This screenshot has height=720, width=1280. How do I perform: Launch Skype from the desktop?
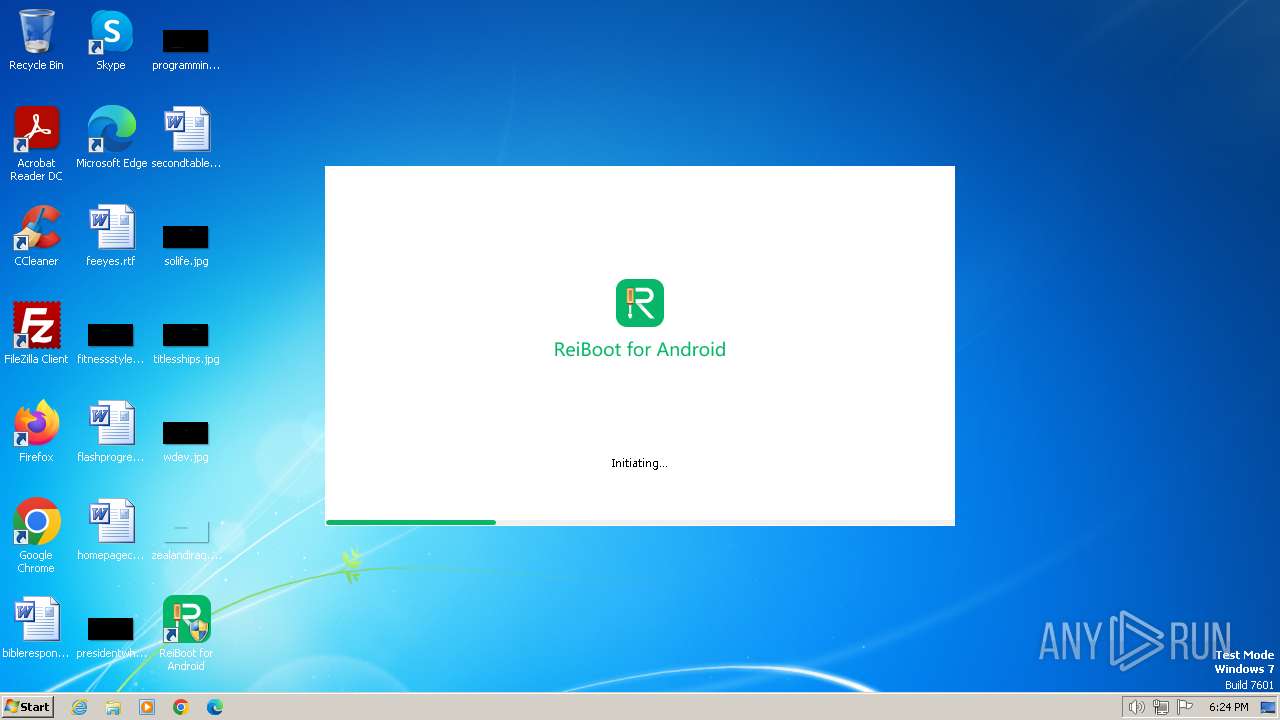(111, 40)
